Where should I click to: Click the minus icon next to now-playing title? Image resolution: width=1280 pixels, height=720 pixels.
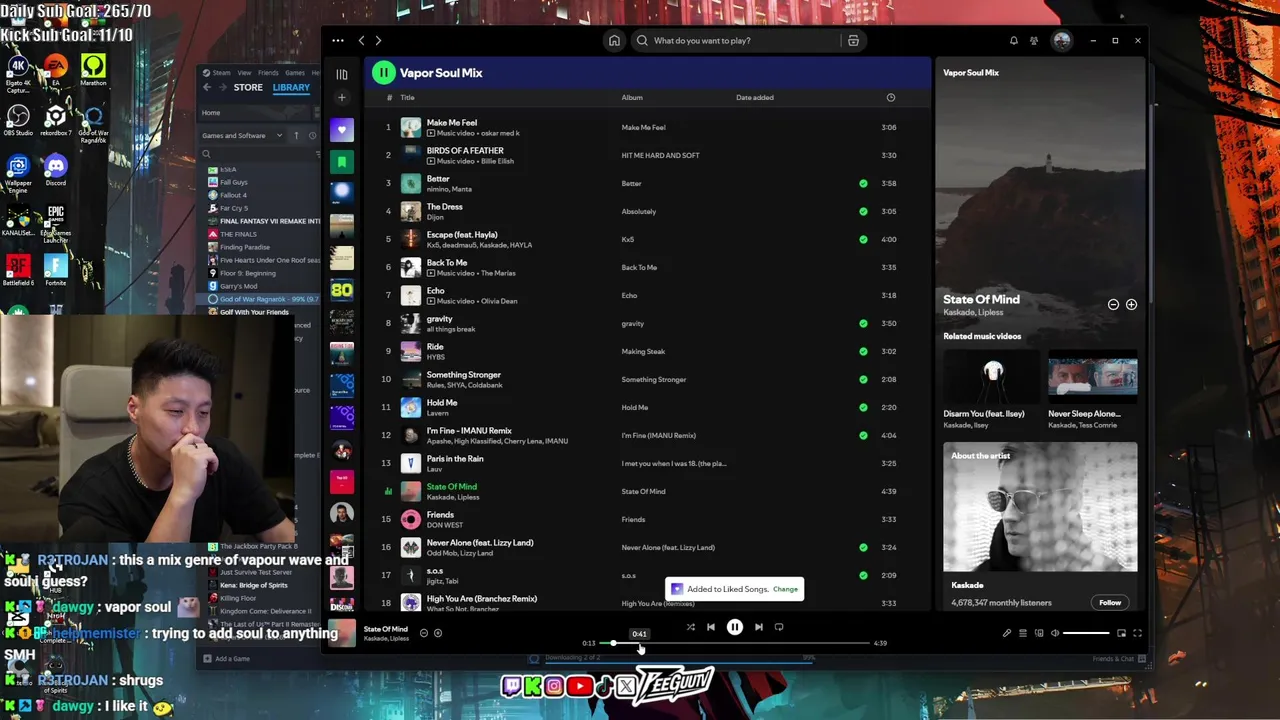pos(424,633)
